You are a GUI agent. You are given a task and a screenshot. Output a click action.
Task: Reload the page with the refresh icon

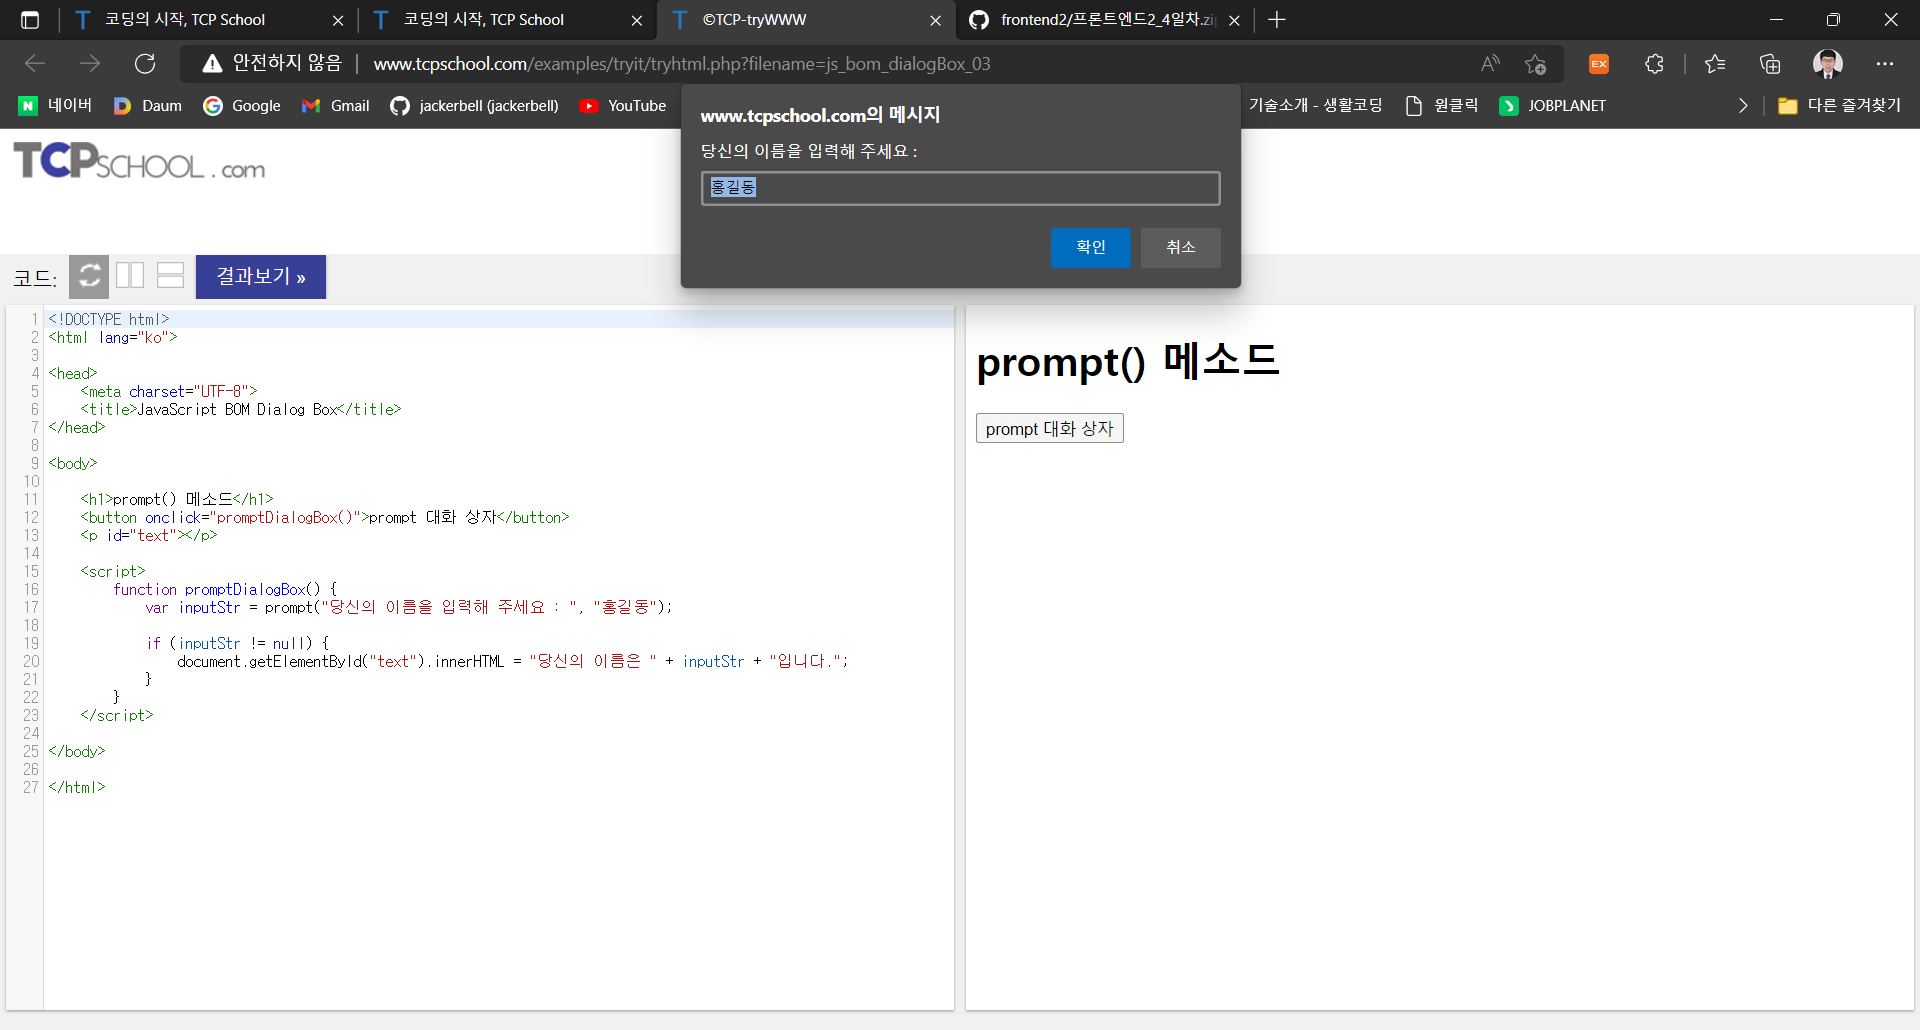[x=145, y=64]
